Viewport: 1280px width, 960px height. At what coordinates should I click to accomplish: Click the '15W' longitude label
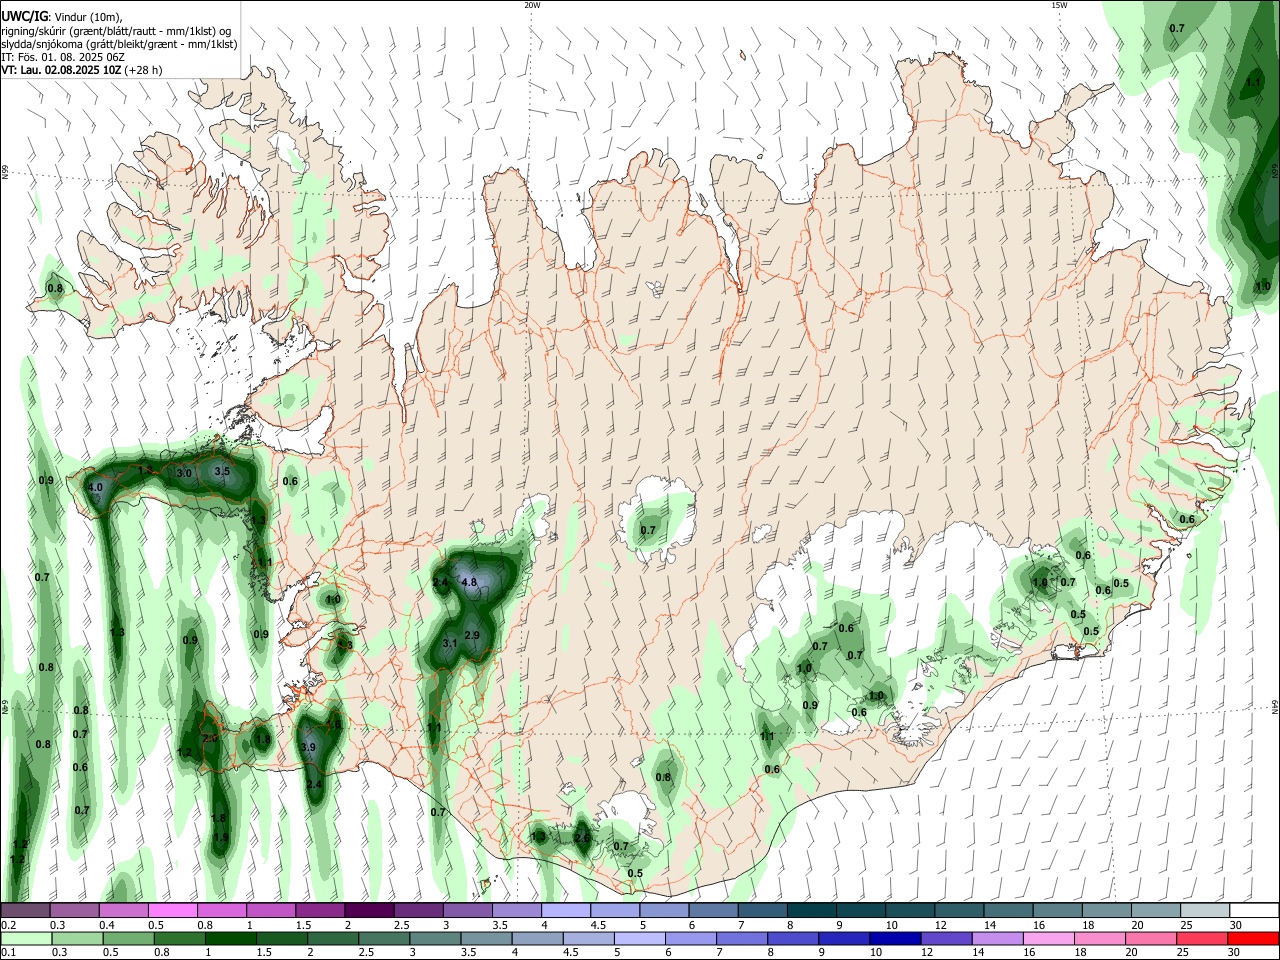pos(1059,5)
